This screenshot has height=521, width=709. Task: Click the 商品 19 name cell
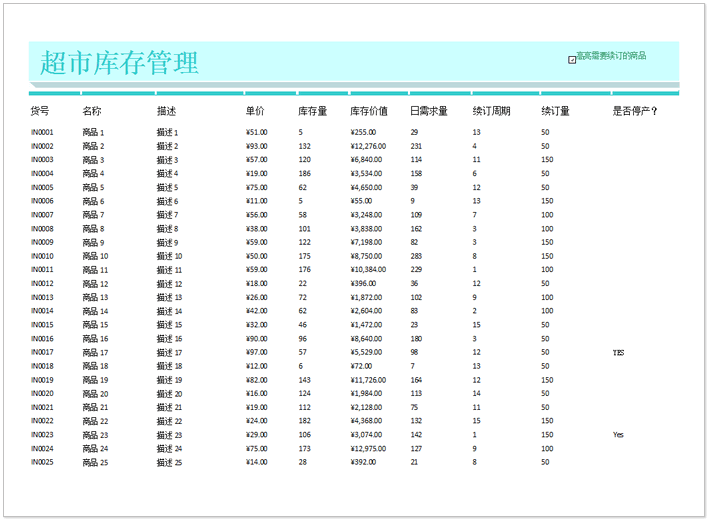[x=95, y=380]
